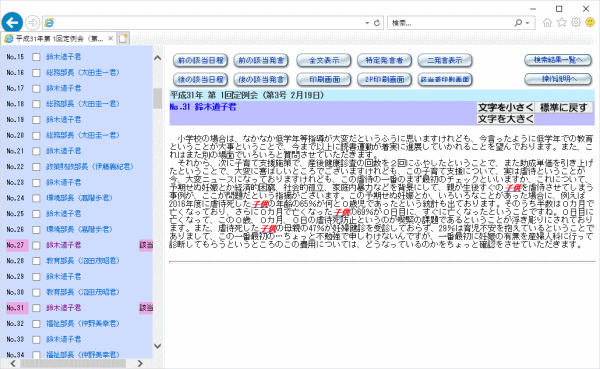Tick the checkbox for No.24
600x369 pixels.
[x=36, y=198]
